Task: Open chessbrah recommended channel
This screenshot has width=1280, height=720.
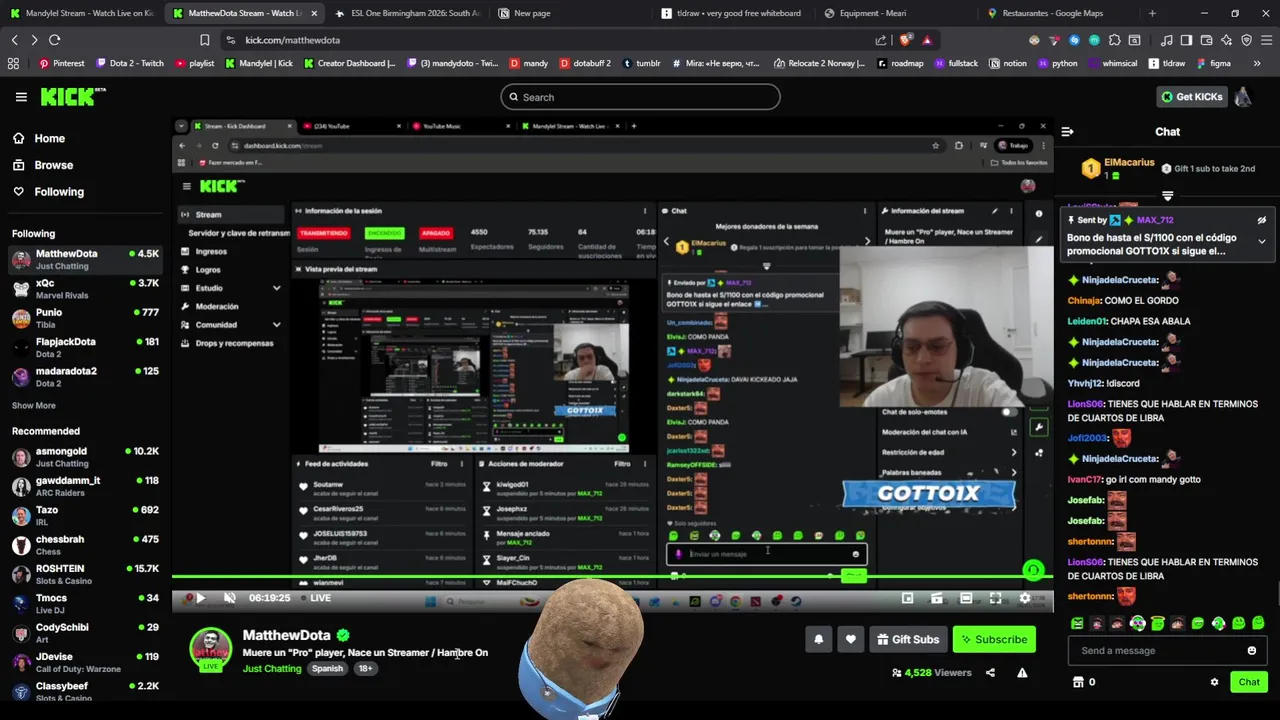Action: point(85,545)
